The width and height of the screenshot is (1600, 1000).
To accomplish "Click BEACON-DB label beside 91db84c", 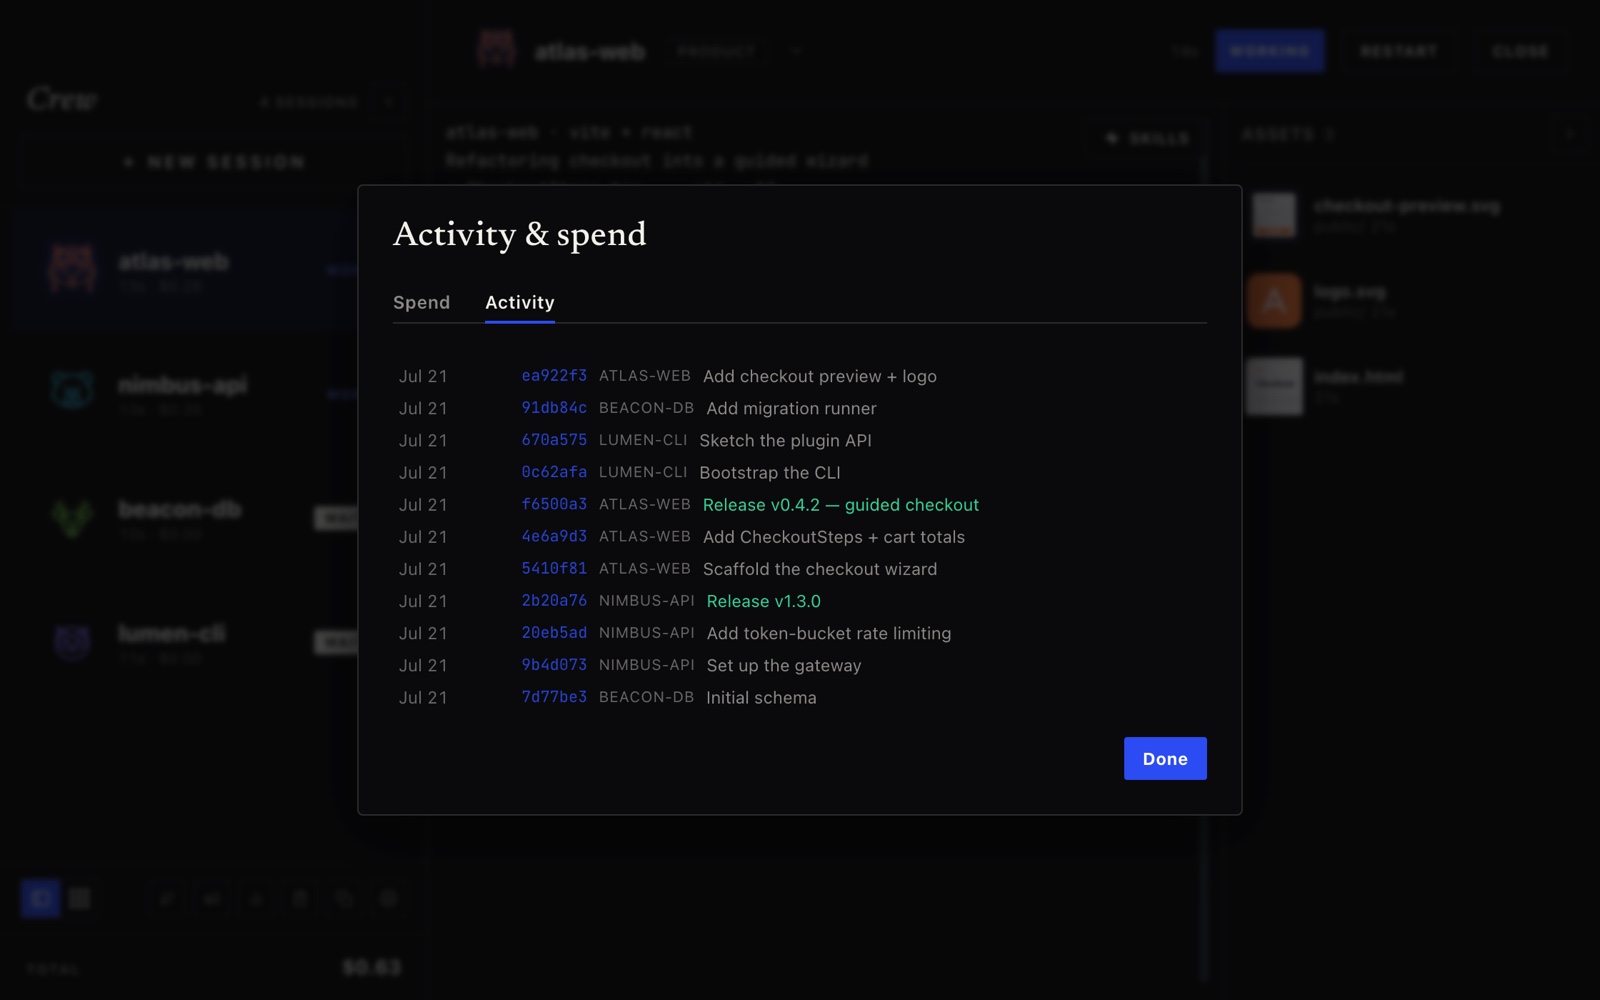I will pyautogui.click(x=646, y=408).
